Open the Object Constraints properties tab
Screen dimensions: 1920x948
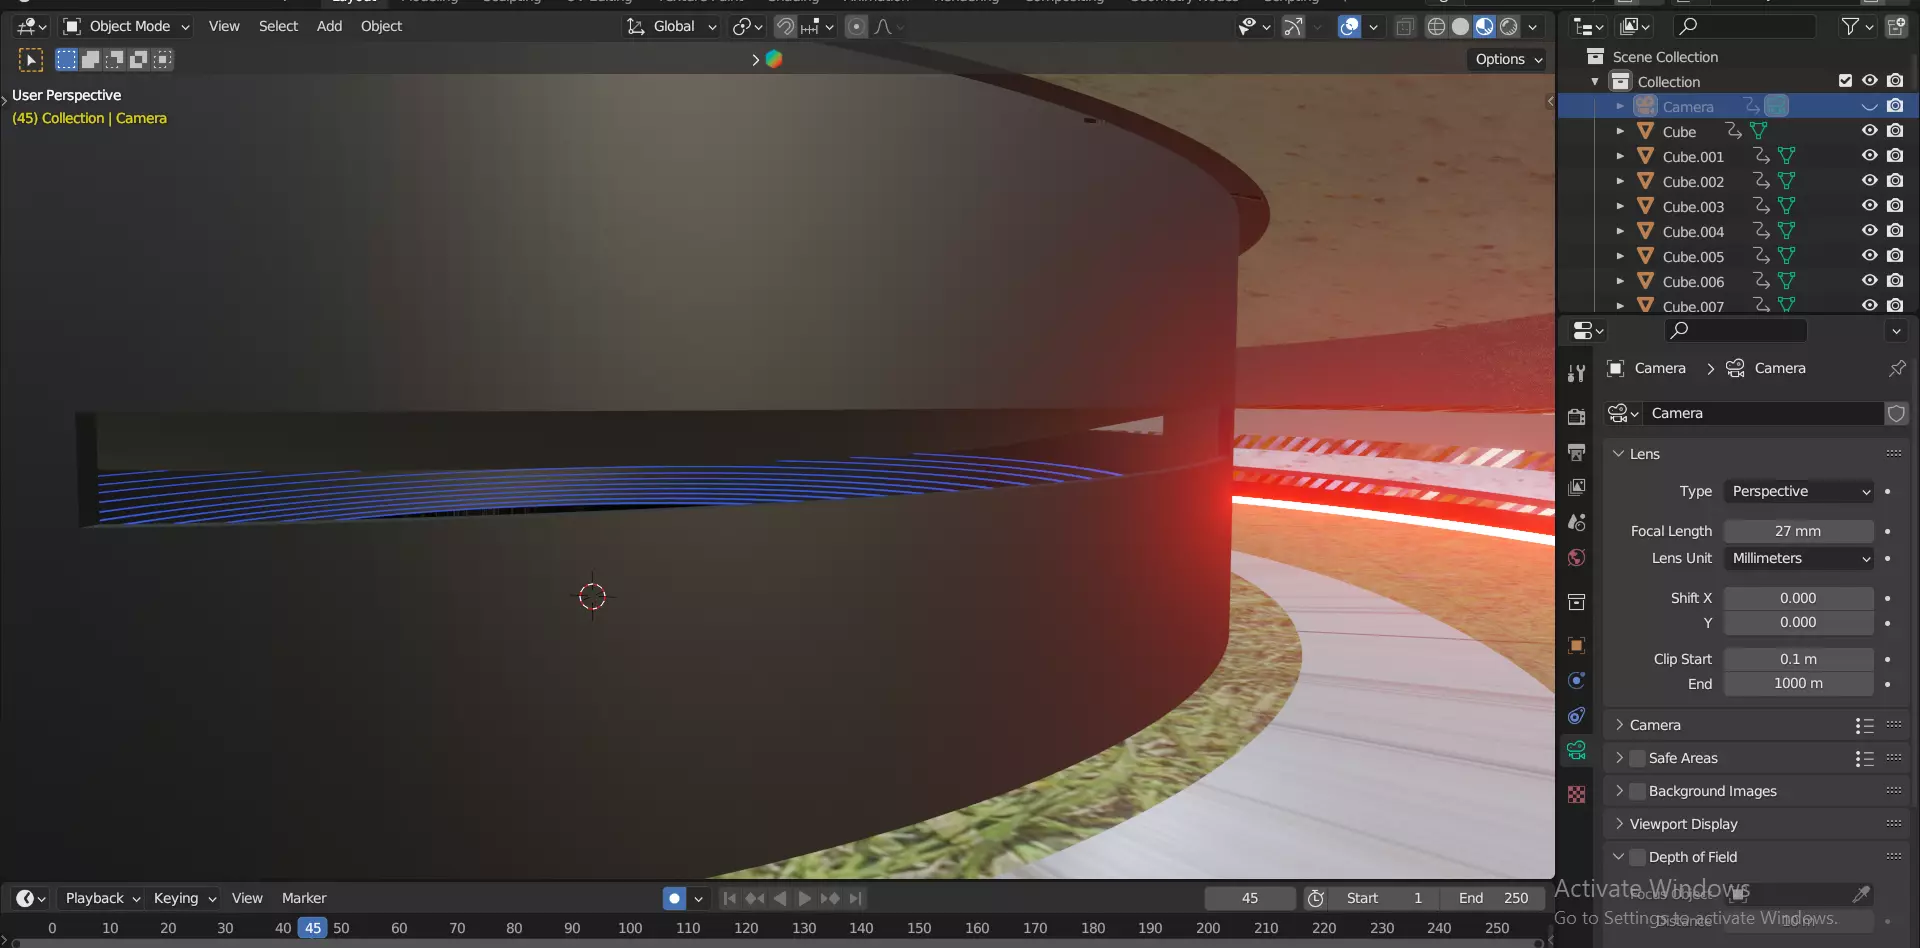pos(1577,715)
